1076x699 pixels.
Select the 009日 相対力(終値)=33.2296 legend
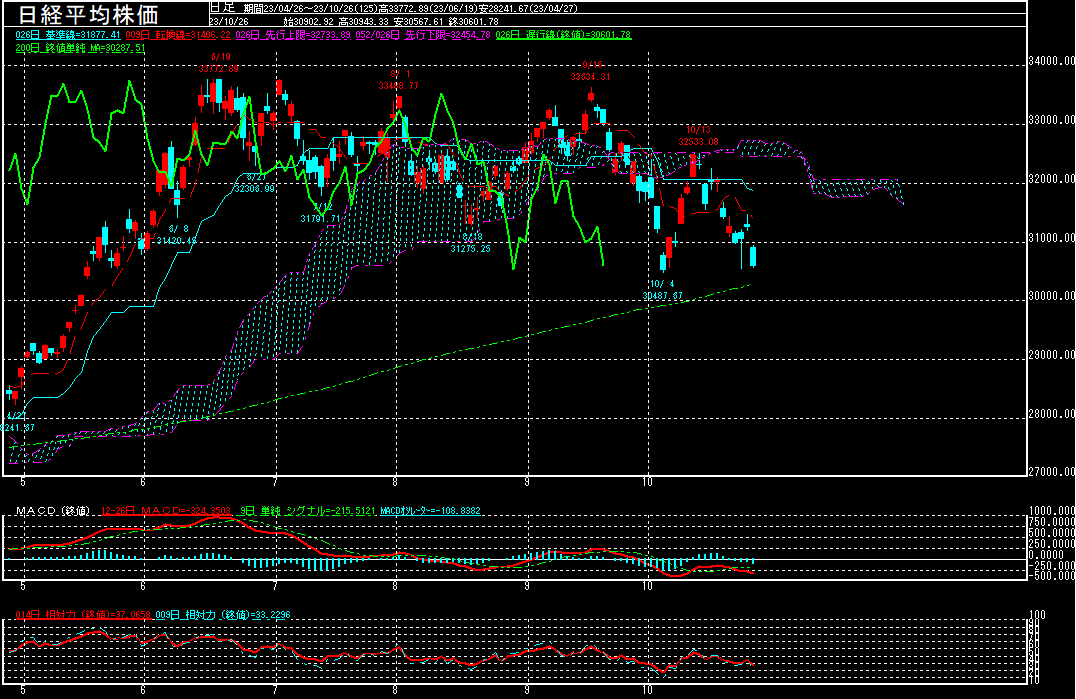[x=223, y=615]
